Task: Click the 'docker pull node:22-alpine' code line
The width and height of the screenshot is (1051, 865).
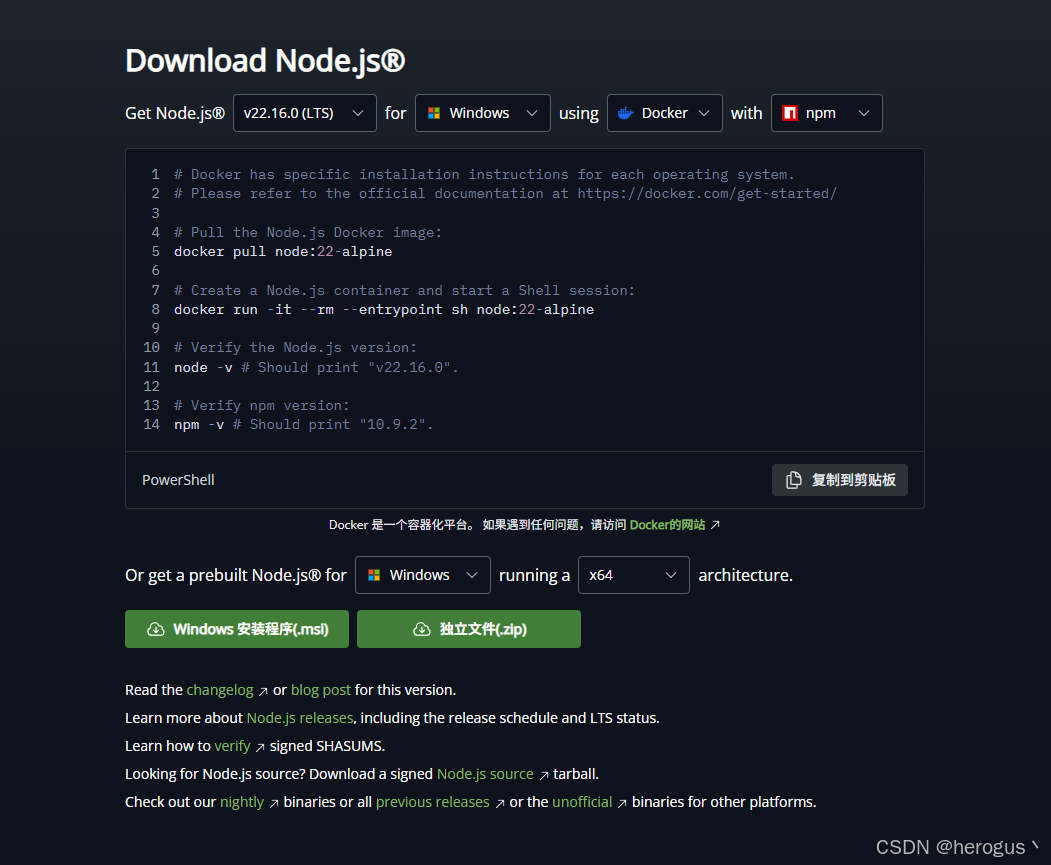Action: pos(283,252)
